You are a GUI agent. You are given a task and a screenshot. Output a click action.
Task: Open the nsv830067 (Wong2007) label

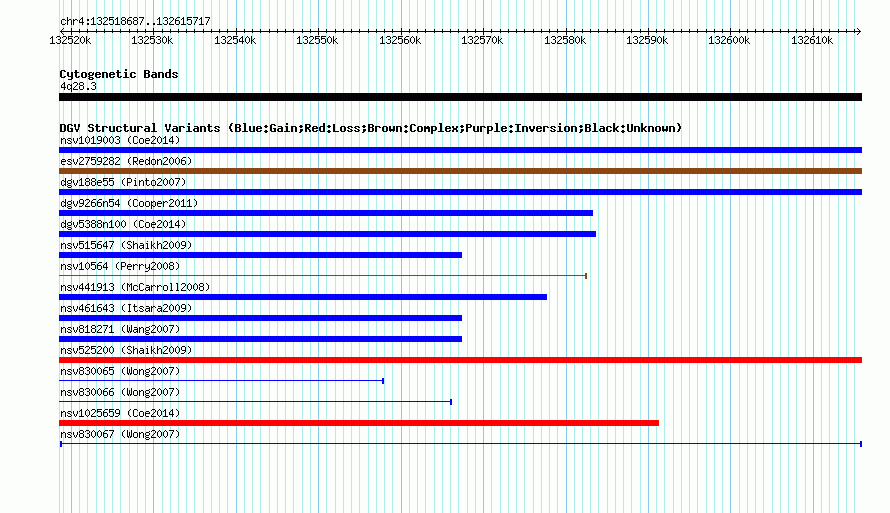point(120,434)
